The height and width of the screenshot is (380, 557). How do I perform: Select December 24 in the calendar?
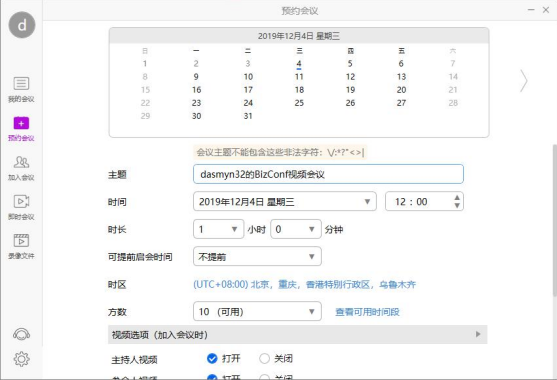click(x=248, y=103)
